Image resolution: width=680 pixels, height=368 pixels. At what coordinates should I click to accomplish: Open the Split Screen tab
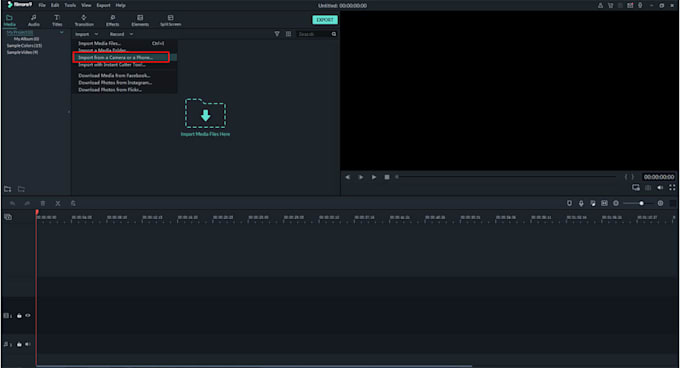click(x=170, y=20)
